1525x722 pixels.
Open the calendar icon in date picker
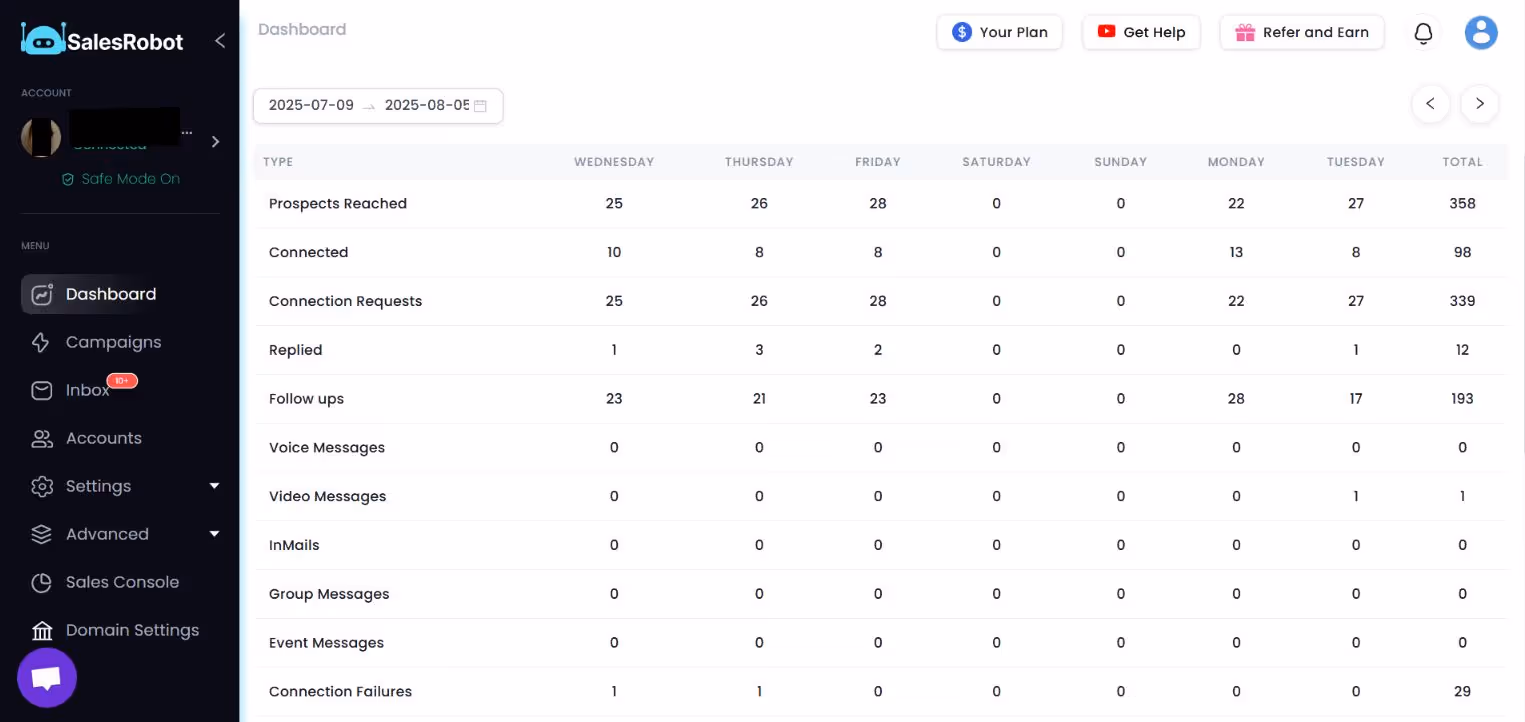pyautogui.click(x=479, y=104)
